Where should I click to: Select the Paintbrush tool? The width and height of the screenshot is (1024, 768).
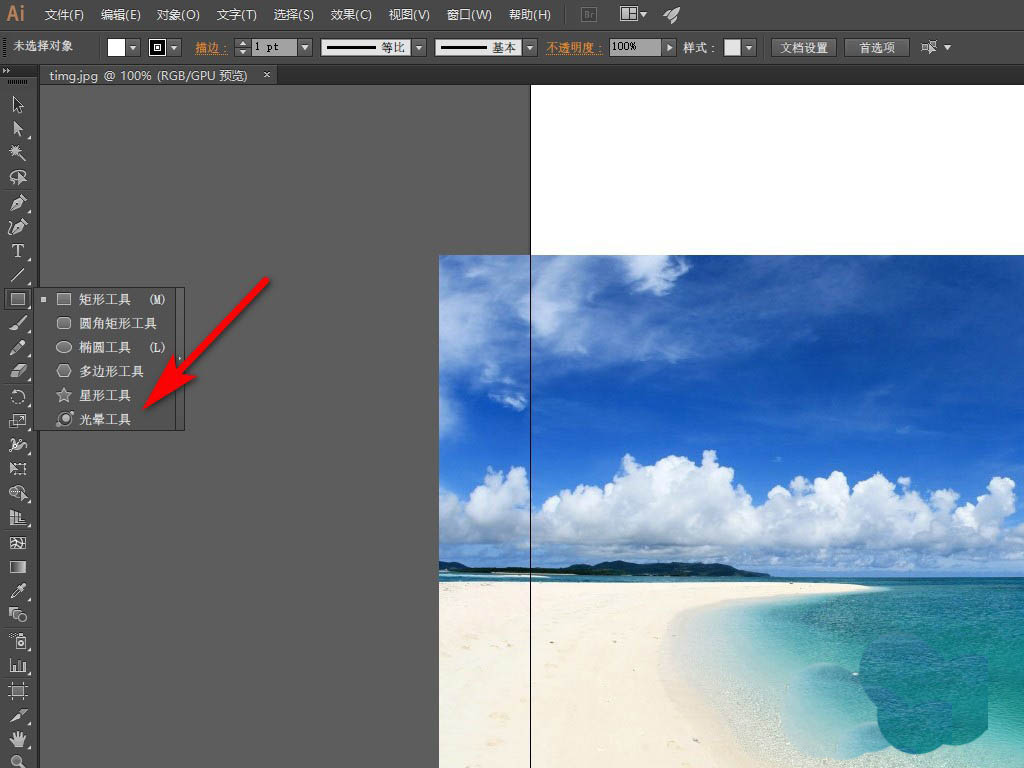(x=18, y=323)
